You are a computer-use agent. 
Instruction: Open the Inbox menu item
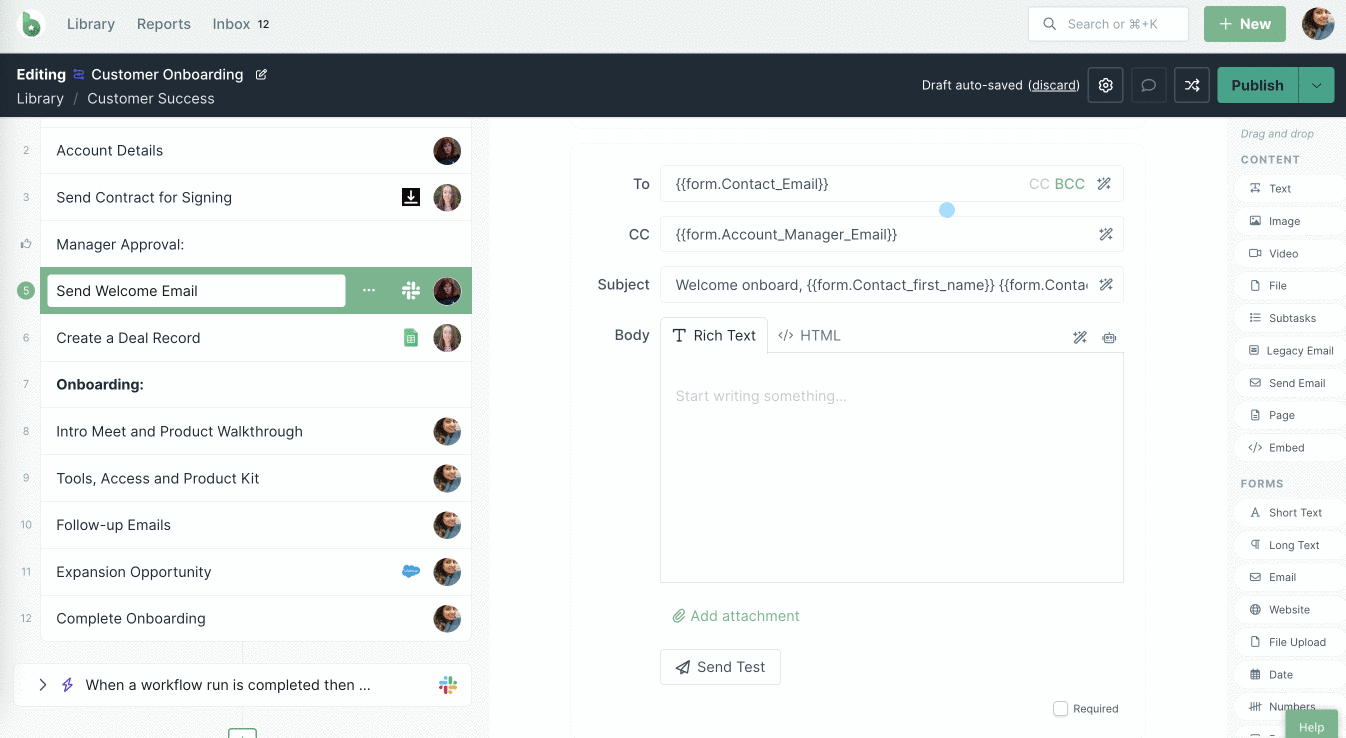click(232, 24)
